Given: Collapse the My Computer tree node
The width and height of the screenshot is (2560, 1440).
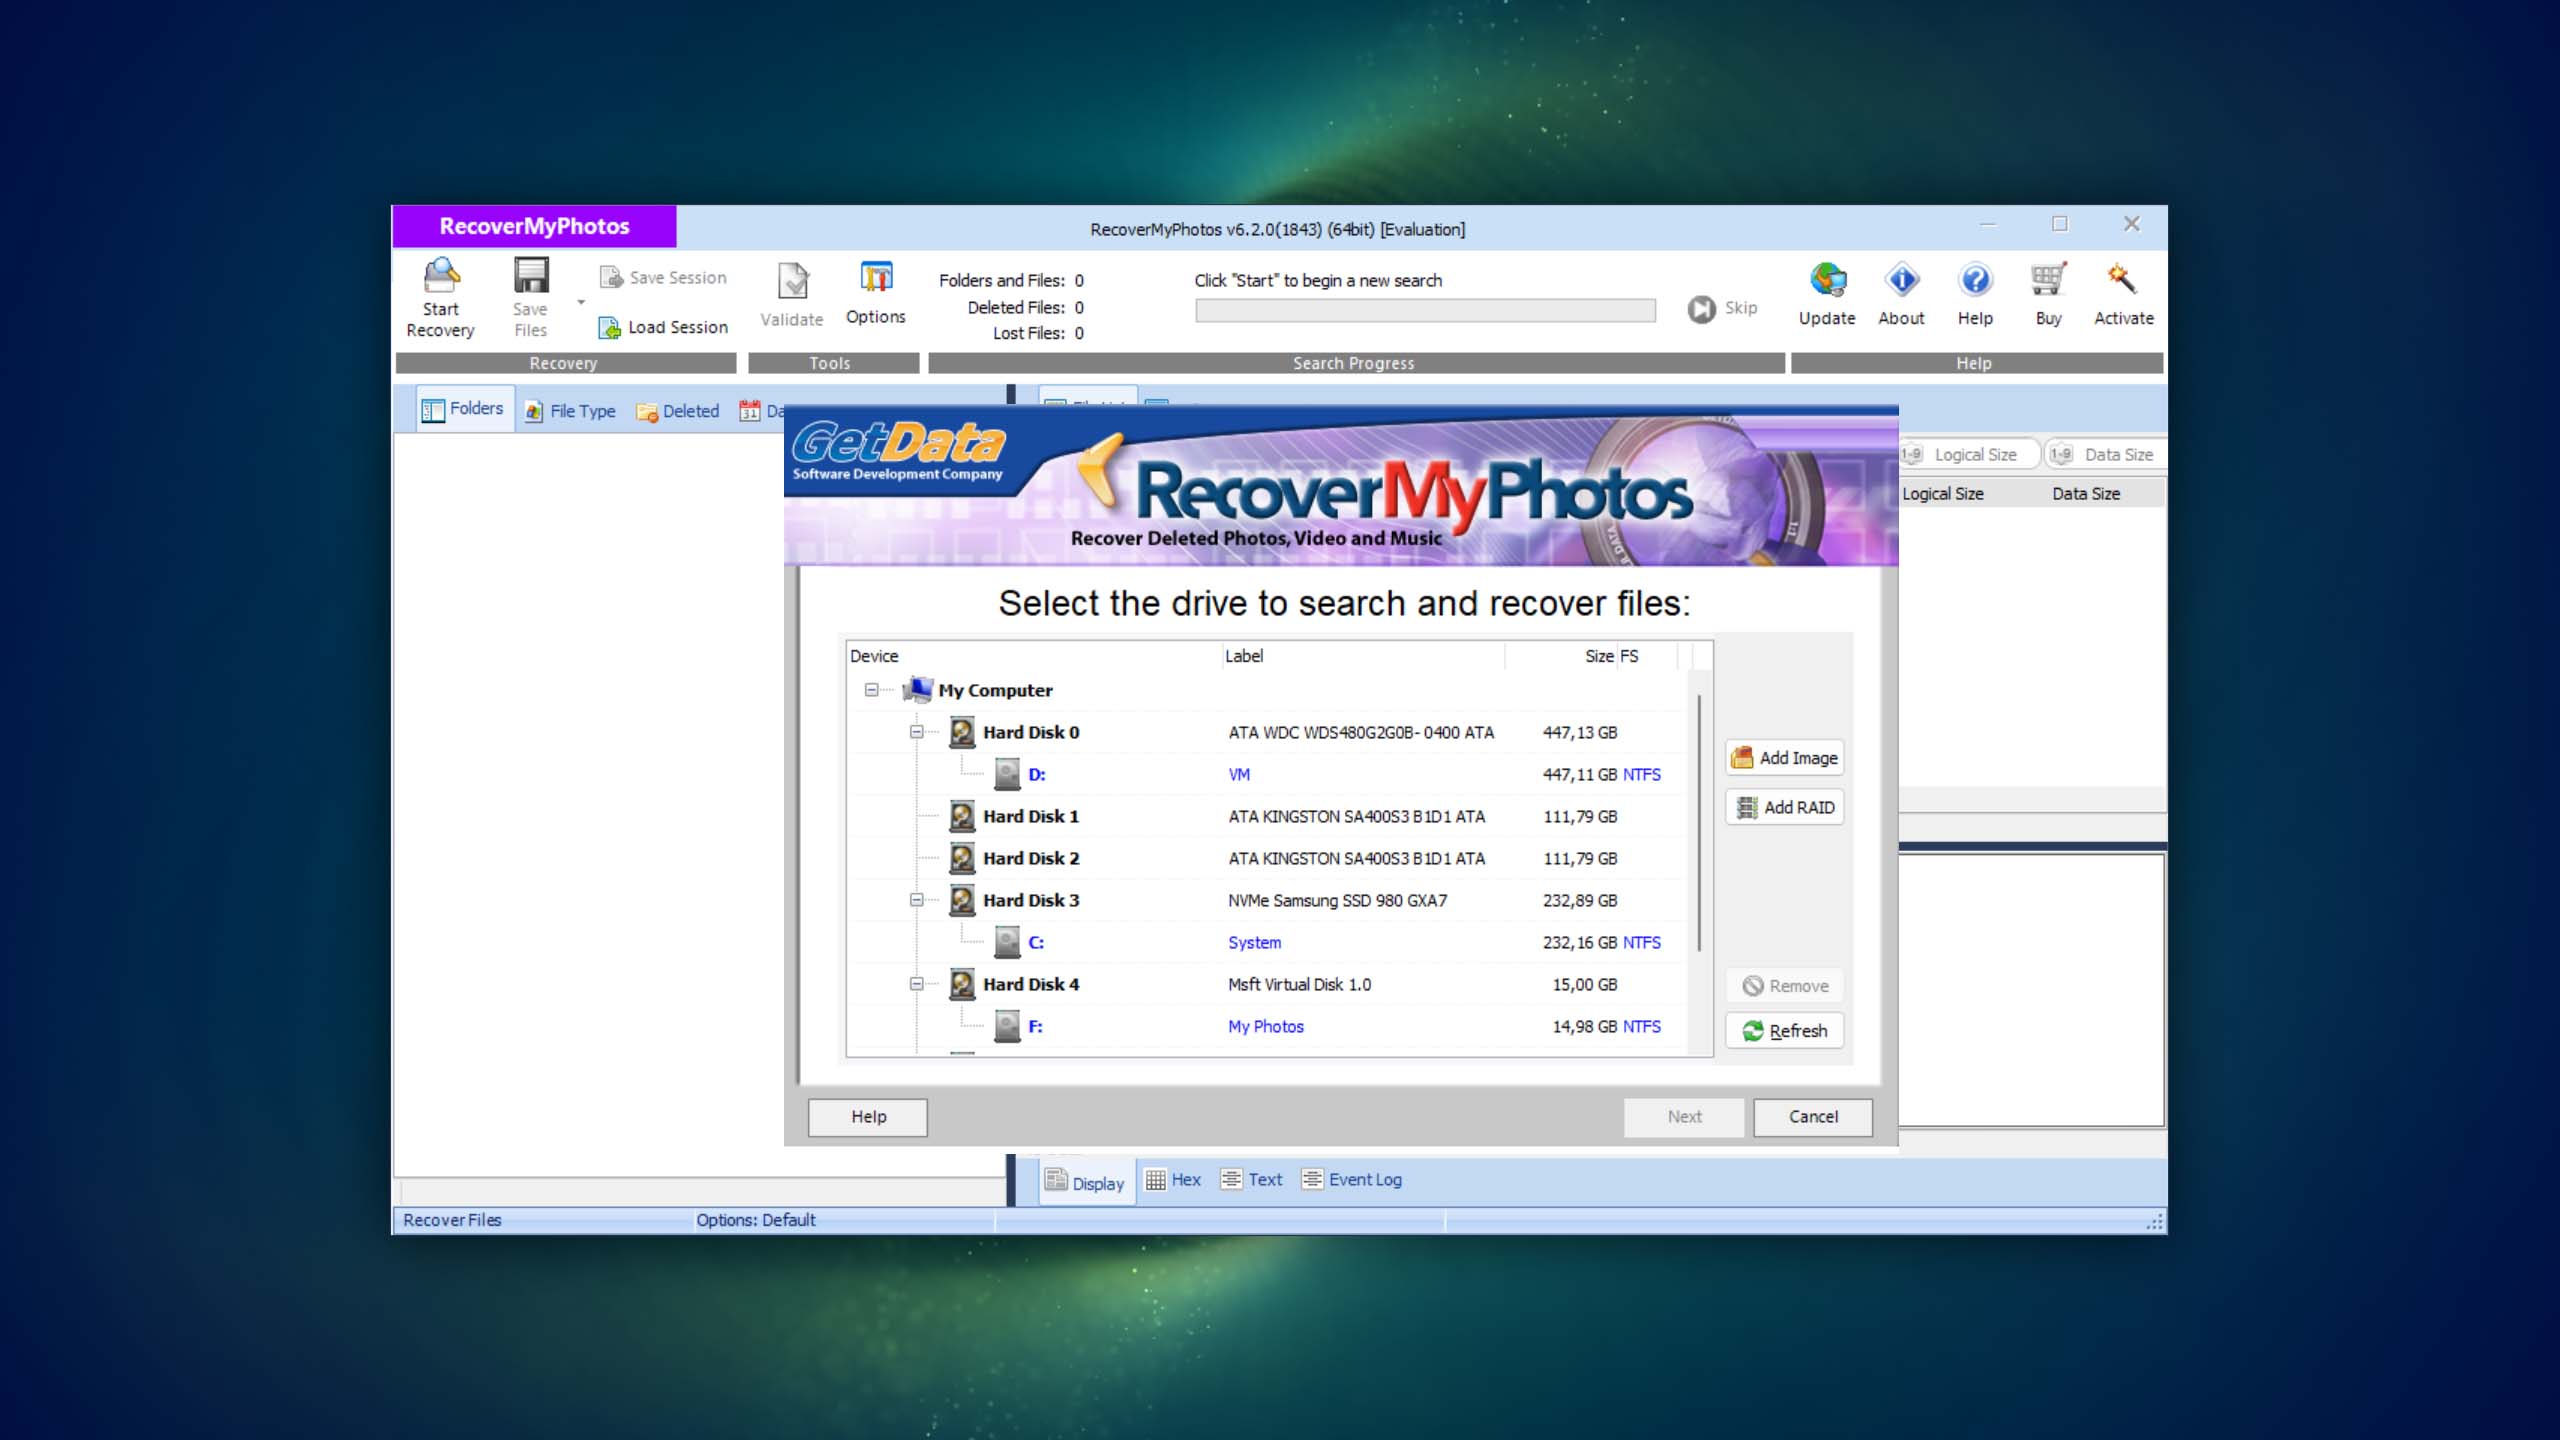Looking at the screenshot, I should (x=871, y=690).
